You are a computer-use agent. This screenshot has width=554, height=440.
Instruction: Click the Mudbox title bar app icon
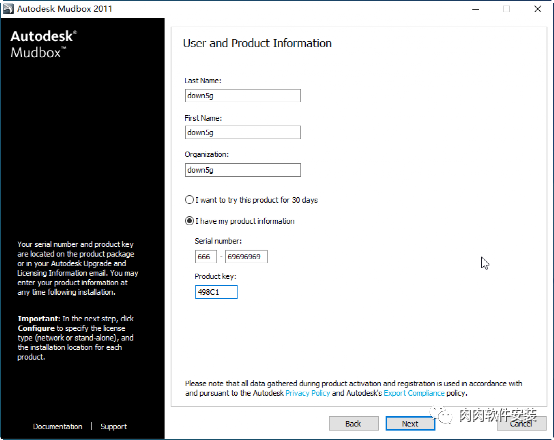coord(8,8)
